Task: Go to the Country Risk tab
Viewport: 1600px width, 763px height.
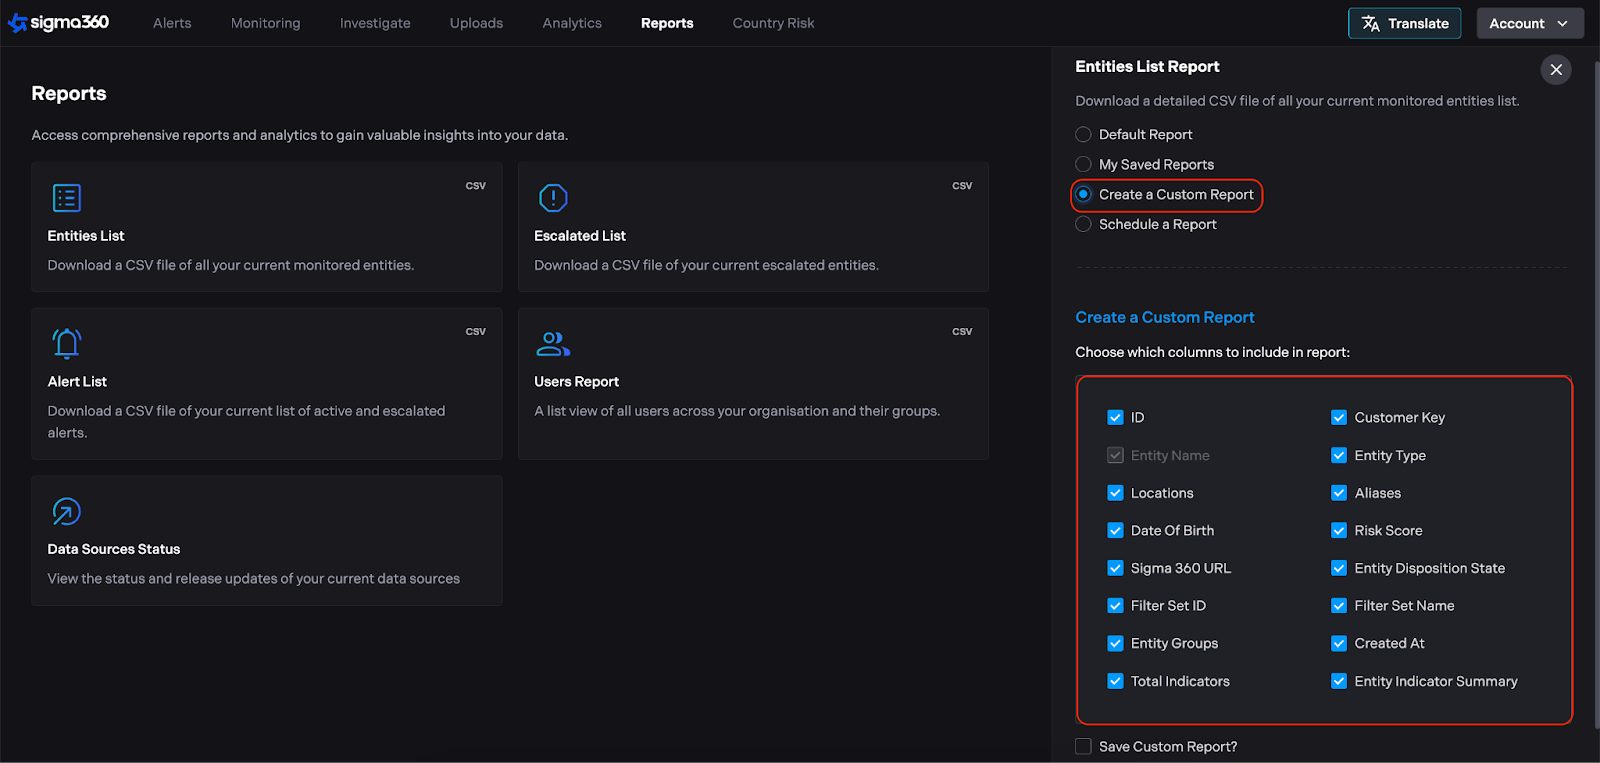Action: coord(773,23)
